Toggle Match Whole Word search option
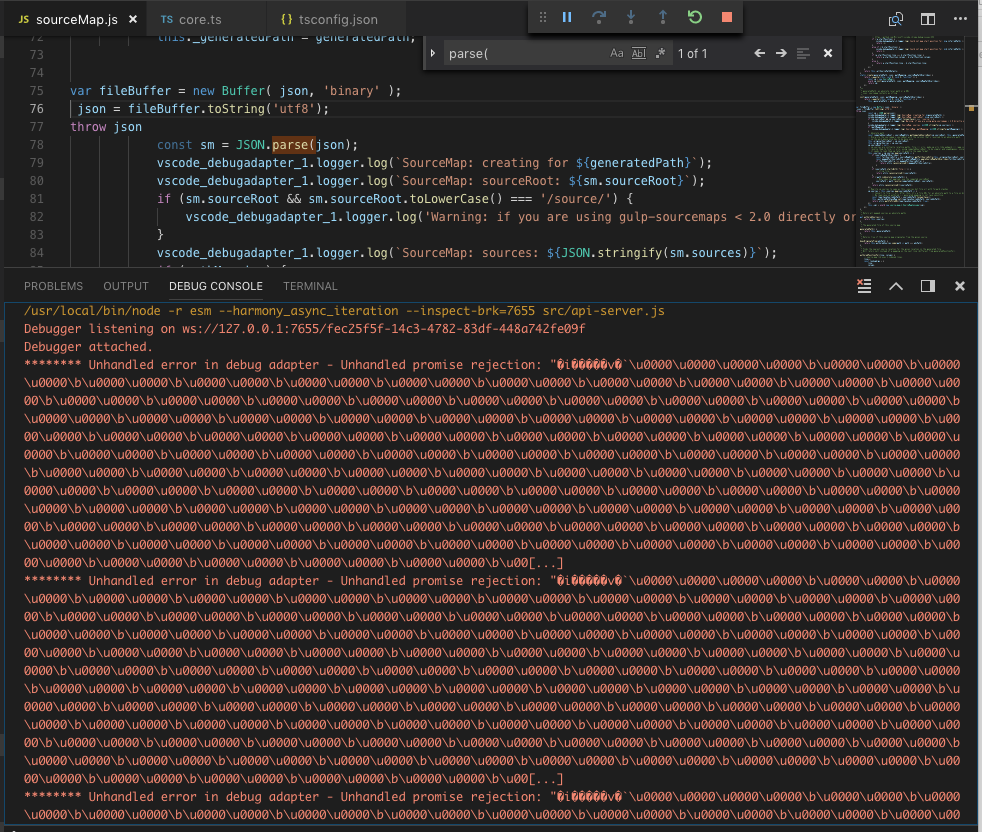This screenshot has width=982, height=832. click(x=638, y=53)
